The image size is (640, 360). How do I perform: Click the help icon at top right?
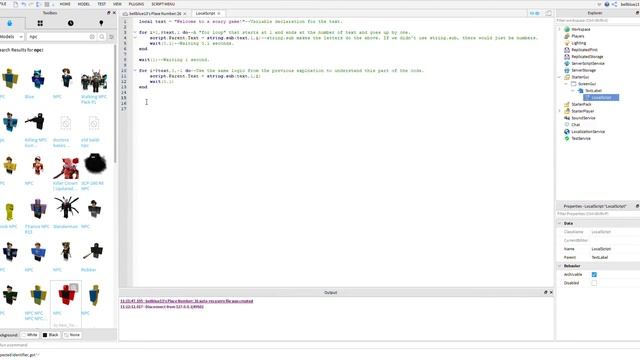607,4
